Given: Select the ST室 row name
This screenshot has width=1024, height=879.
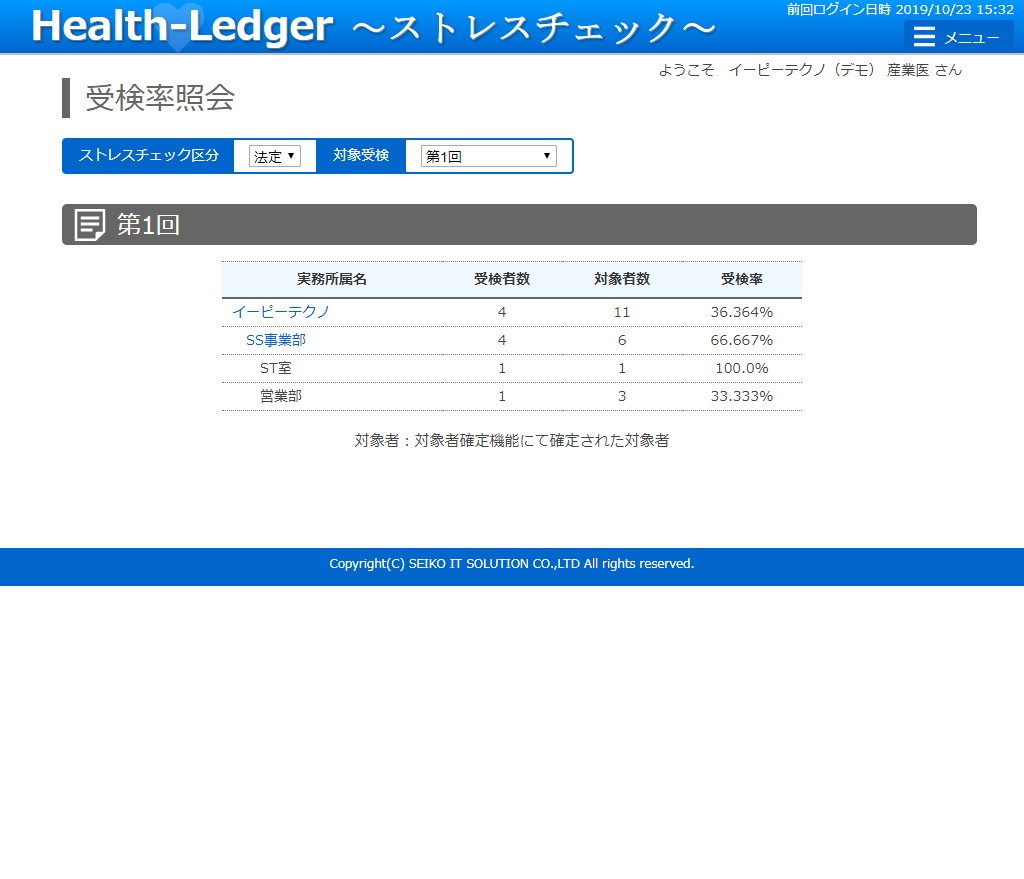Looking at the screenshot, I should 276,368.
